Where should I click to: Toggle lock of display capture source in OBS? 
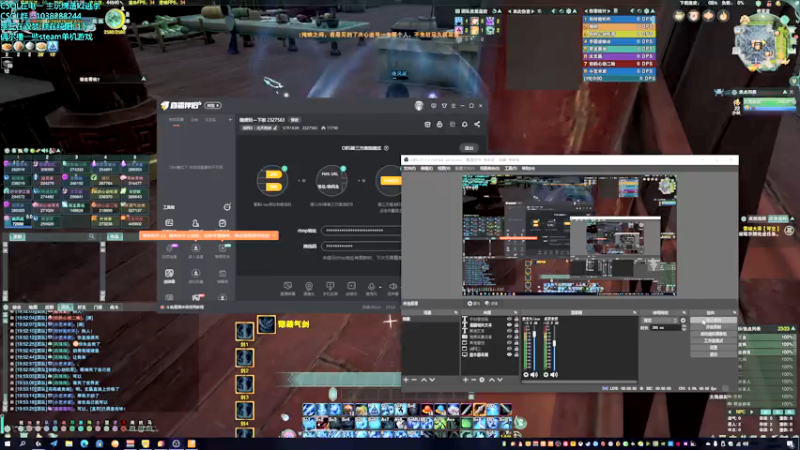click(516, 354)
